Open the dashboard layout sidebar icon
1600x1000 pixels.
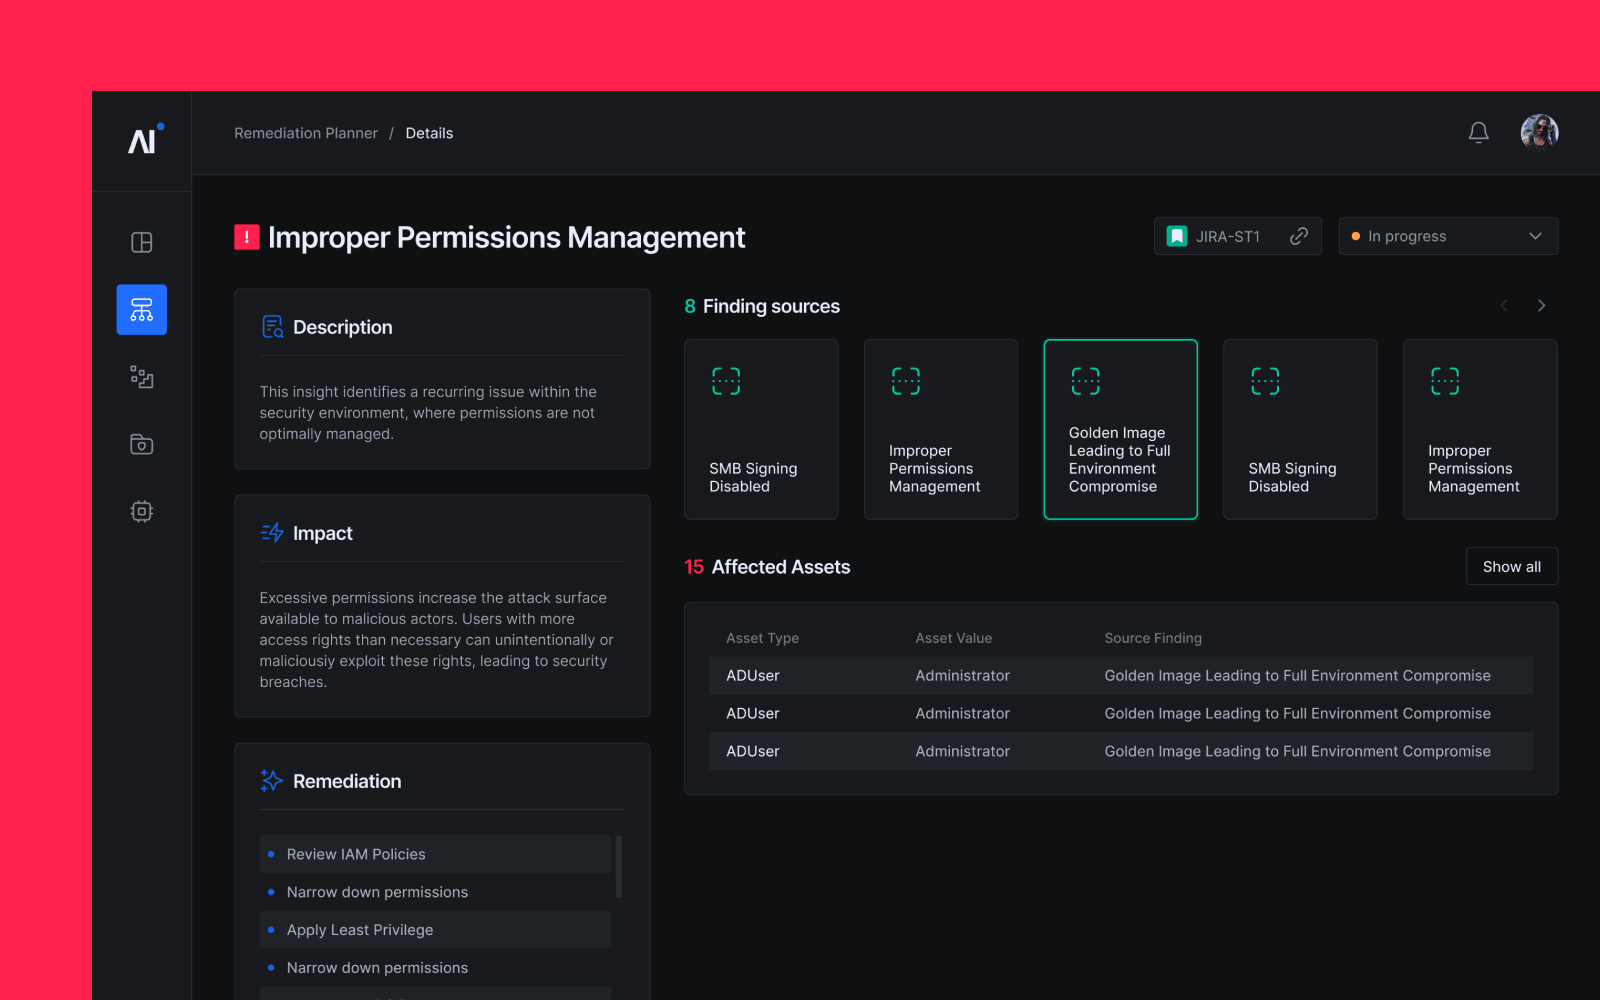pyautogui.click(x=142, y=243)
